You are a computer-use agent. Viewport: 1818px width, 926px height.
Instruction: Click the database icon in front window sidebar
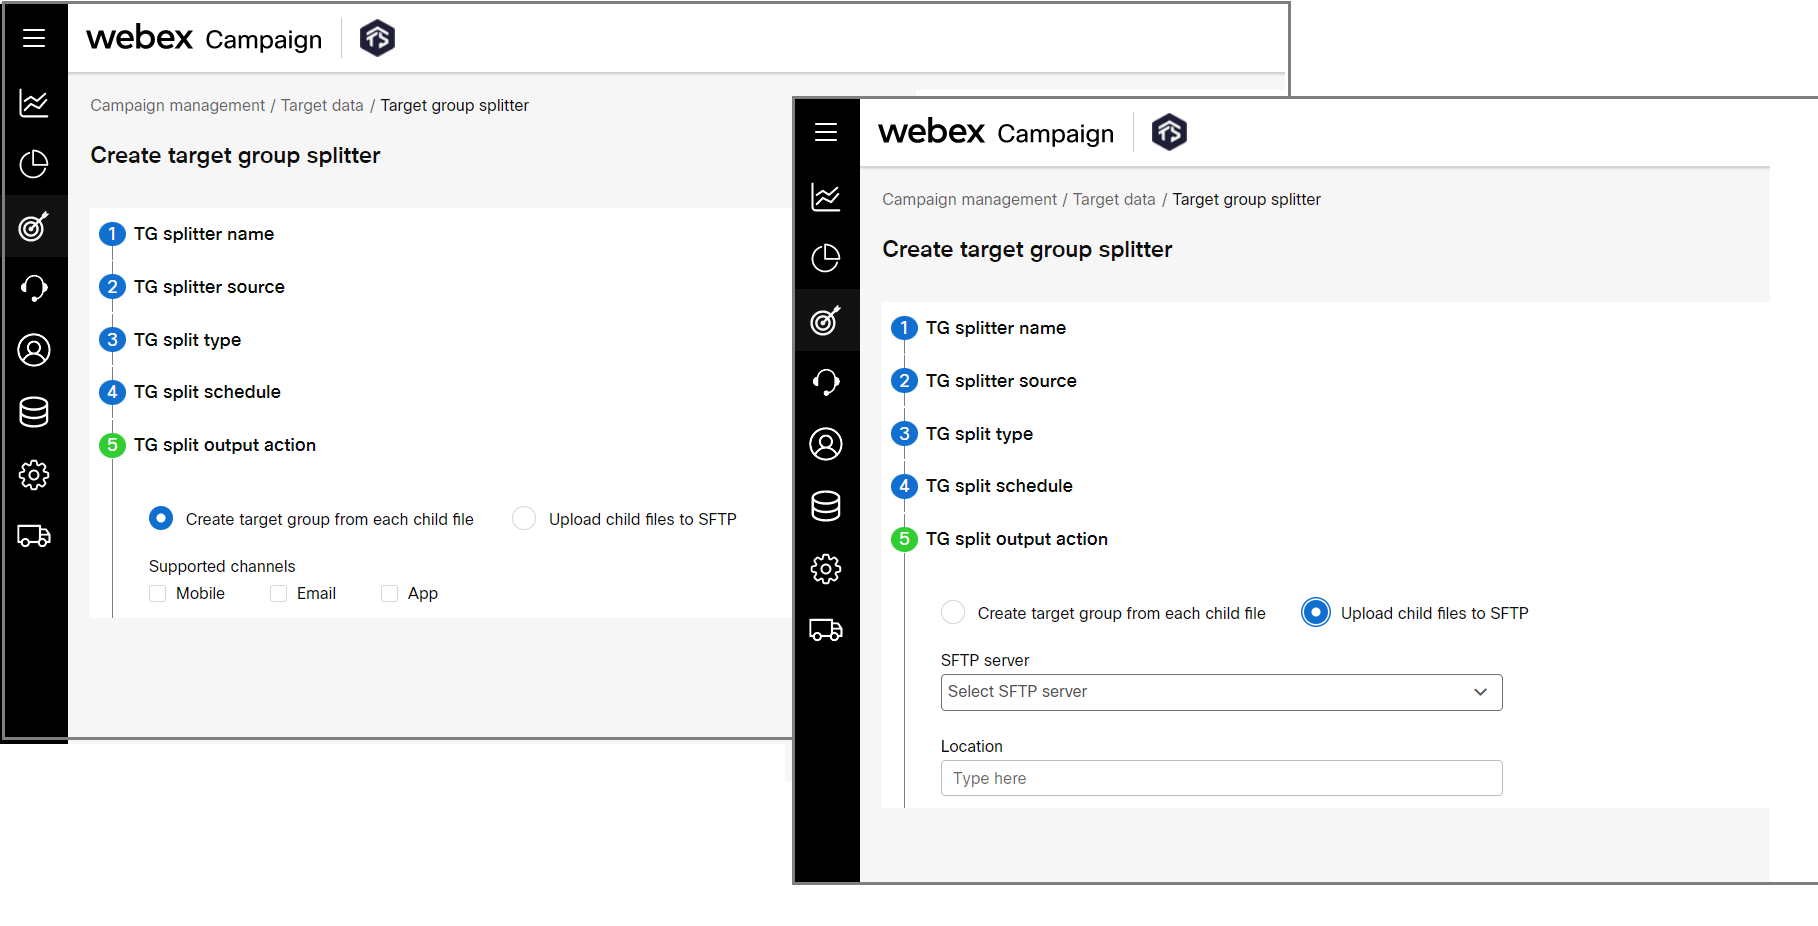tap(826, 506)
